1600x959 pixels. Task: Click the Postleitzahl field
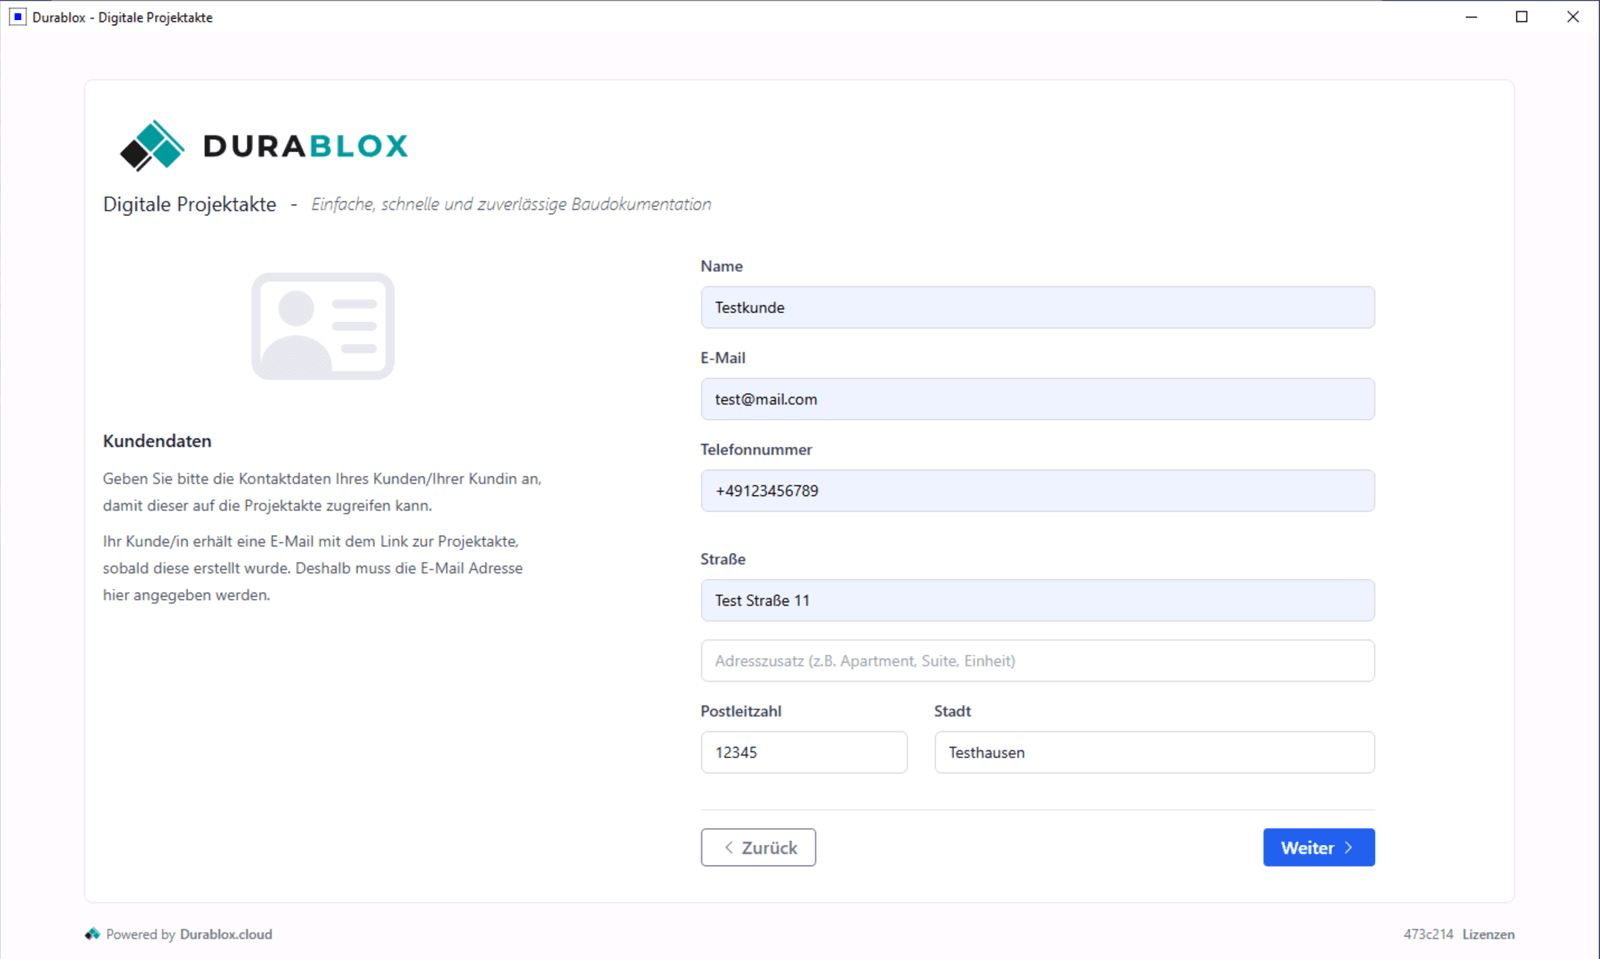click(803, 753)
